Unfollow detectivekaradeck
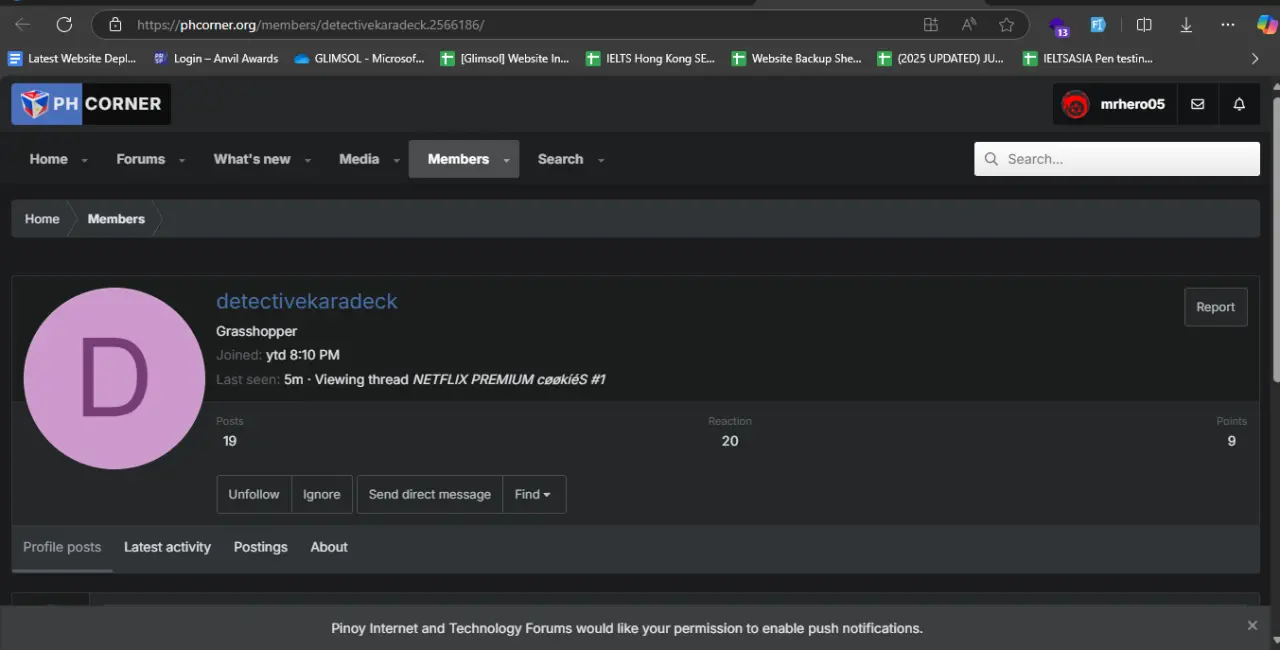The width and height of the screenshot is (1280, 650). coord(254,494)
